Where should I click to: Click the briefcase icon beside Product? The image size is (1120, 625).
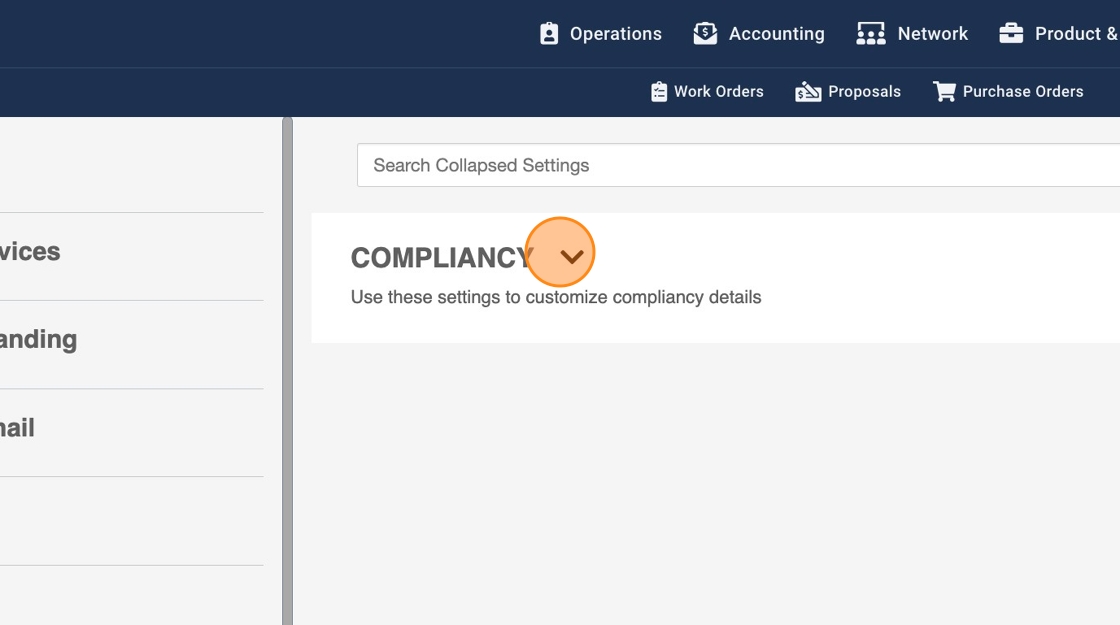pyautogui.click(x=1011, y=34)
